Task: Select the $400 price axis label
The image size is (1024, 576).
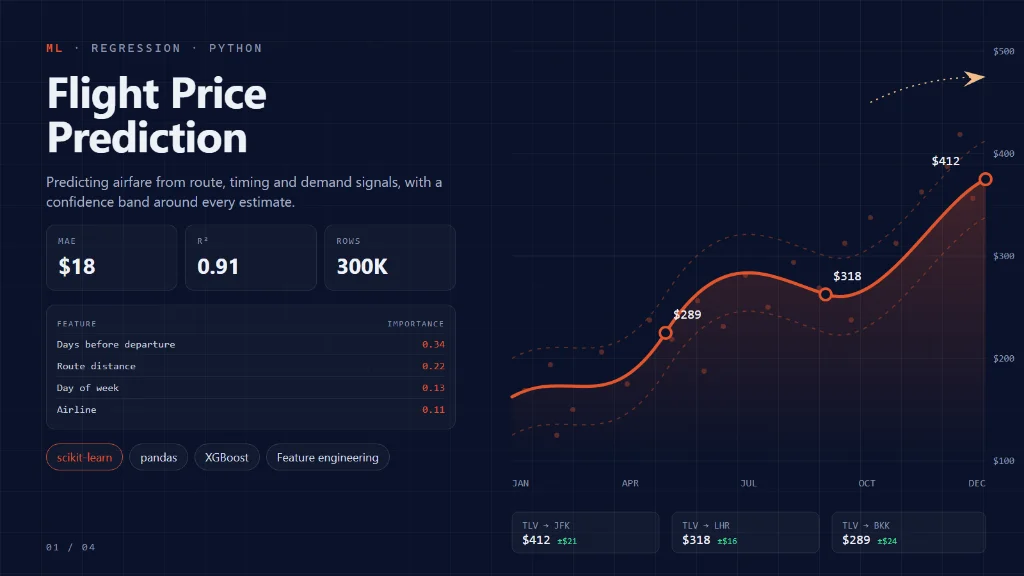Action: click(1004, 154)
